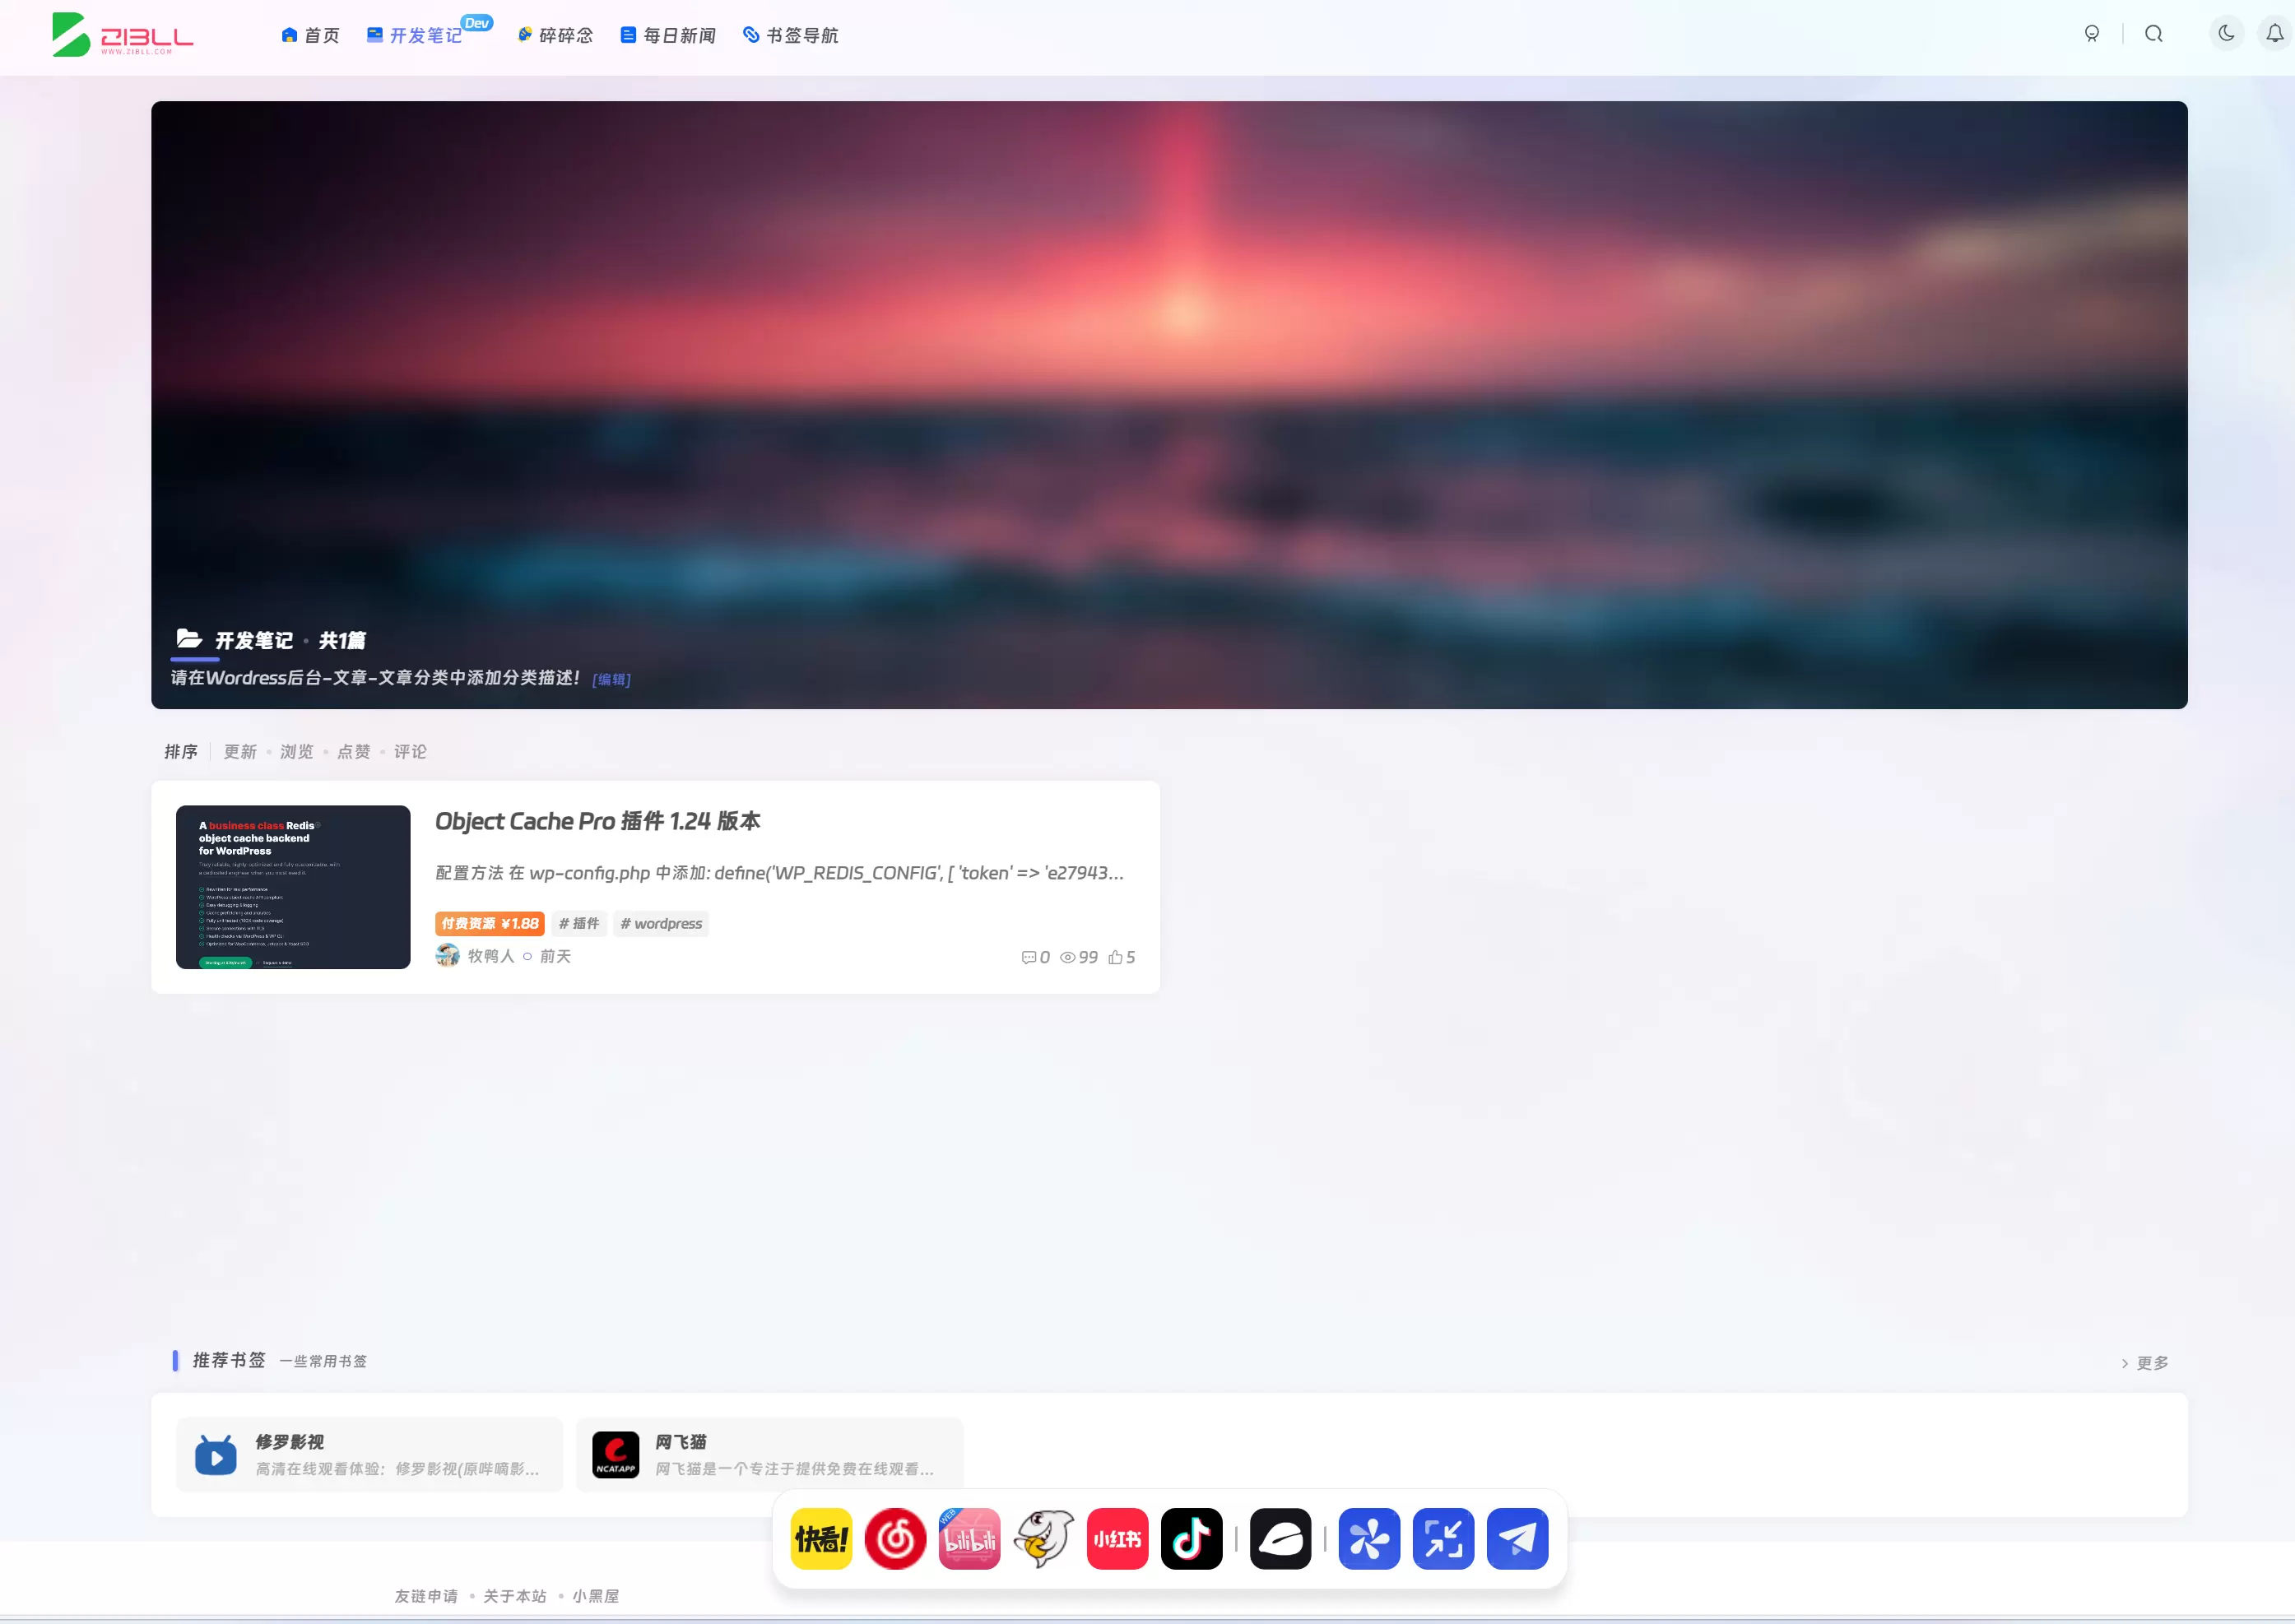This screenshot has height=1624, width=2295.
Task: Click the blue pinwheel dock icon
Action: [1369, 1538]
